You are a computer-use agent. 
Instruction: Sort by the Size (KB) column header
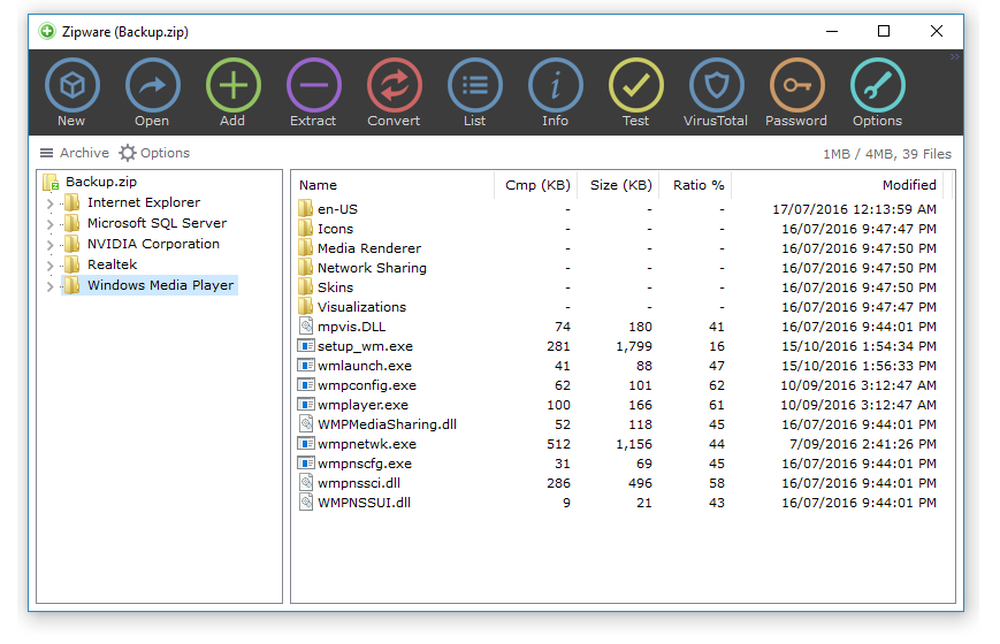[x=619, y=186]
